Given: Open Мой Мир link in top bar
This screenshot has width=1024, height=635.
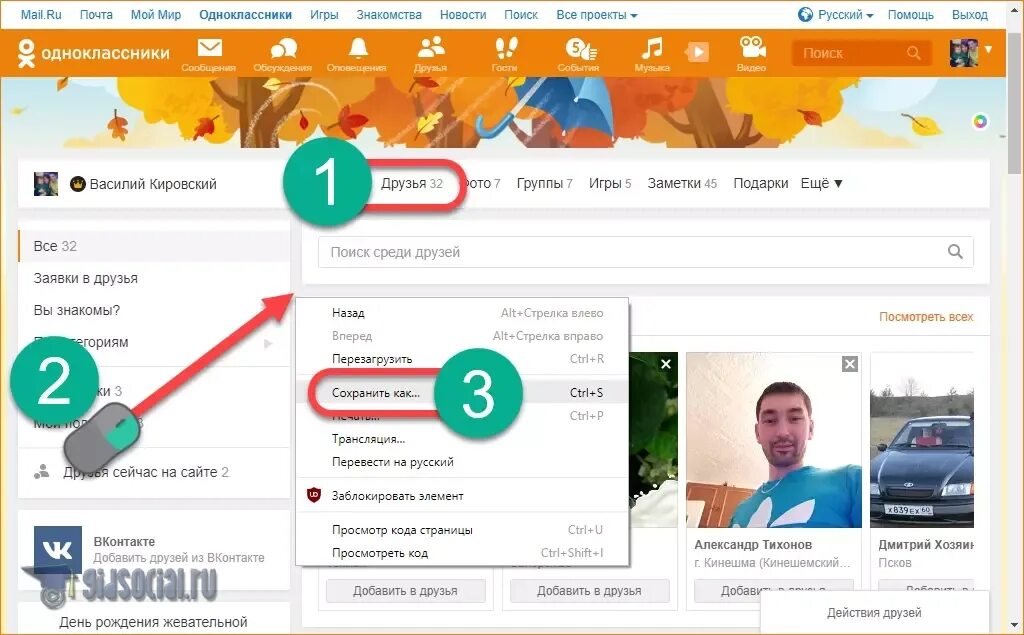Looking at the screenshot, I should pos(156,14).
